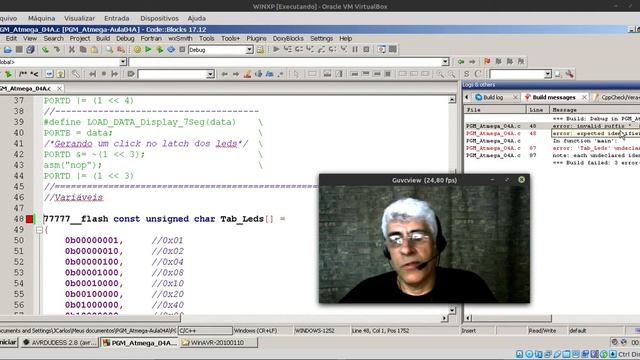
Task: Click the Abort build icon
Action: coord(182,50)
